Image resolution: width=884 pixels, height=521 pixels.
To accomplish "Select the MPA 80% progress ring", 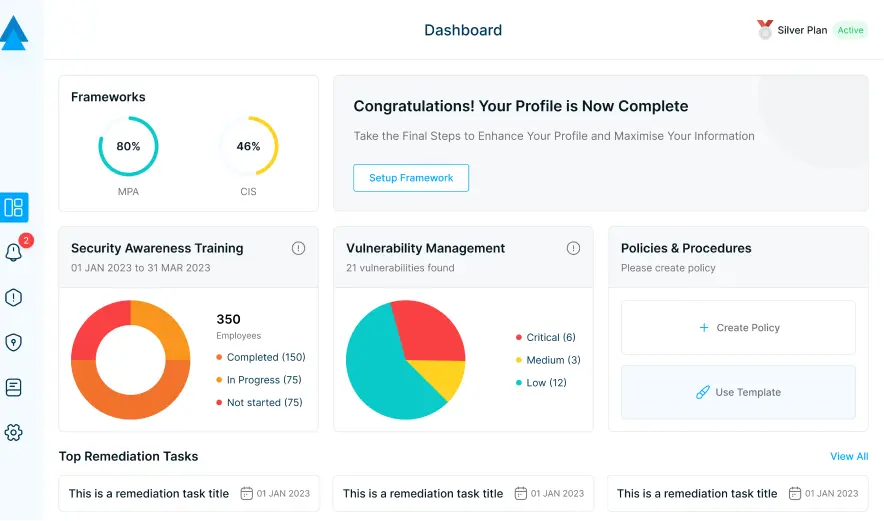I will [x=128, y=146].
